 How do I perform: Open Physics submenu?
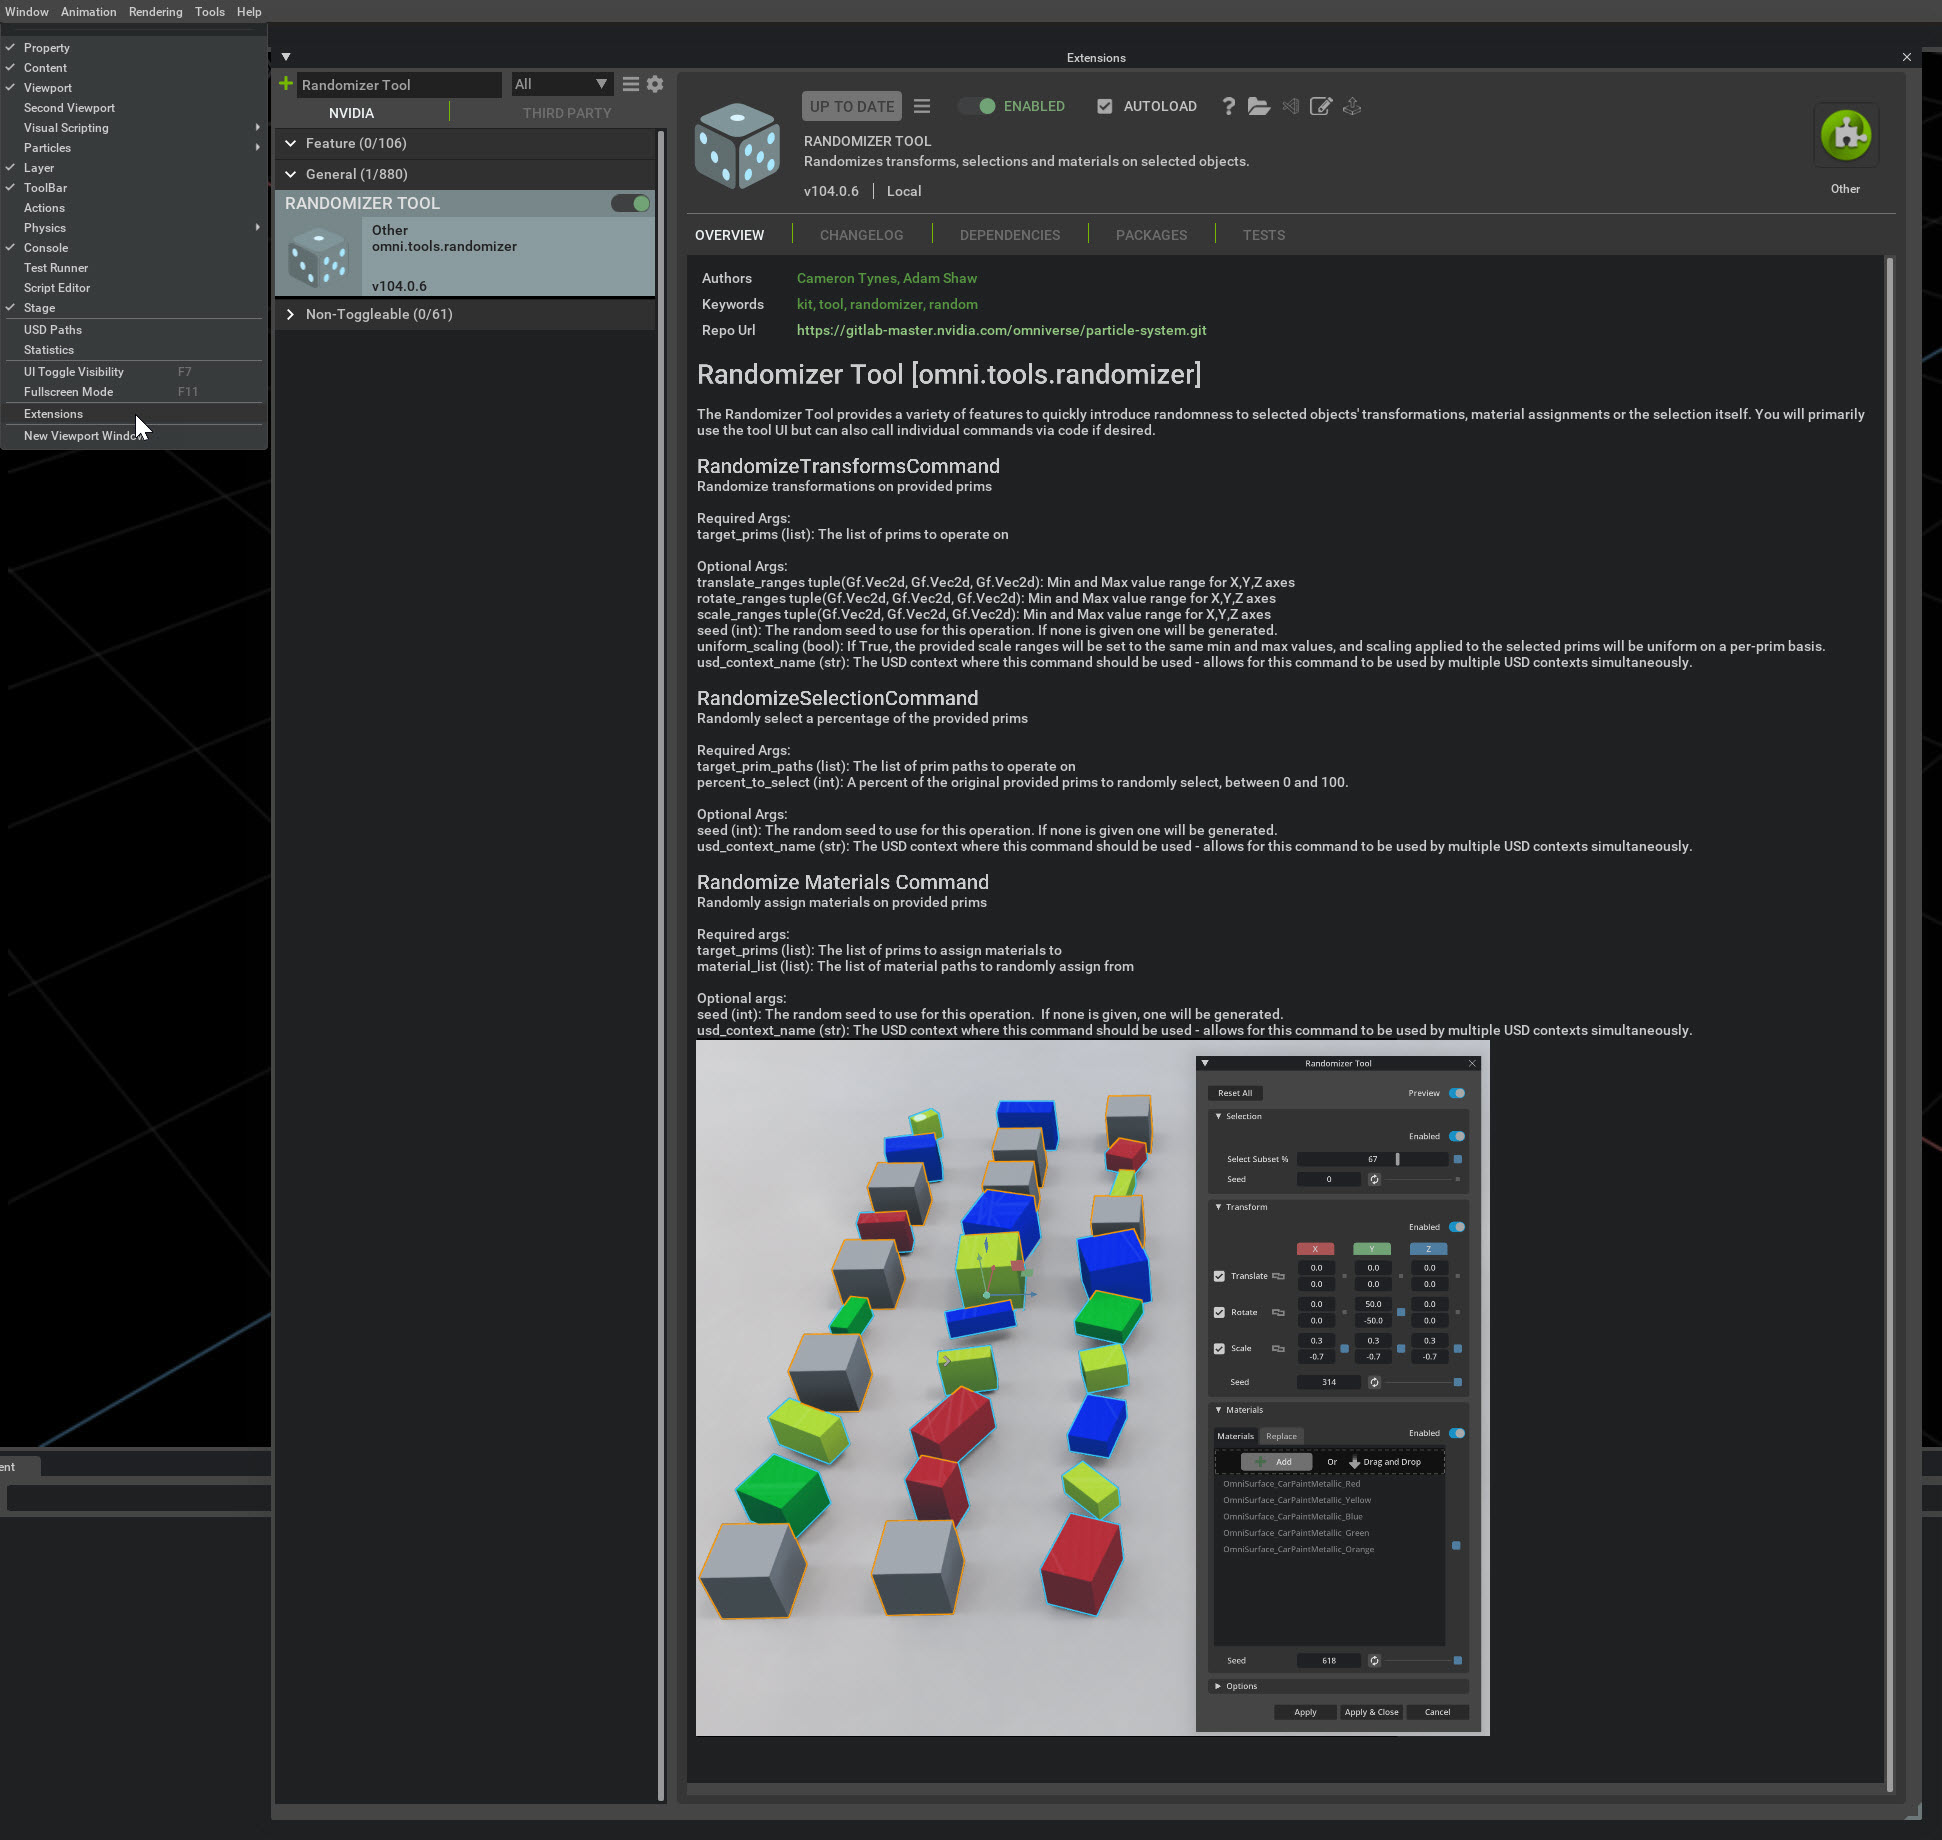[x=133, y=228]
